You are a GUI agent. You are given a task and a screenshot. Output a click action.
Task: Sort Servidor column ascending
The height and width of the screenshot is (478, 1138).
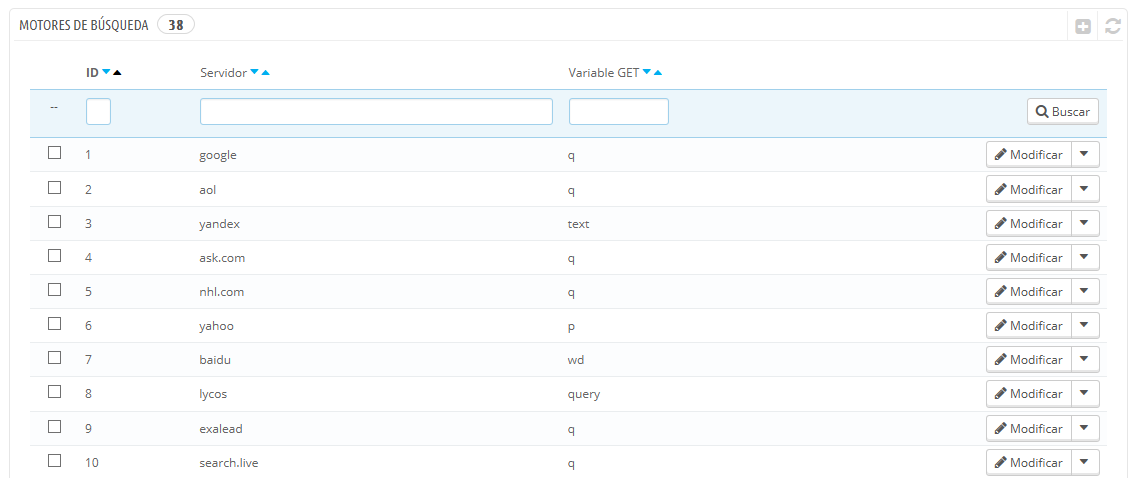pyautogui.click(x=266, y=73)
